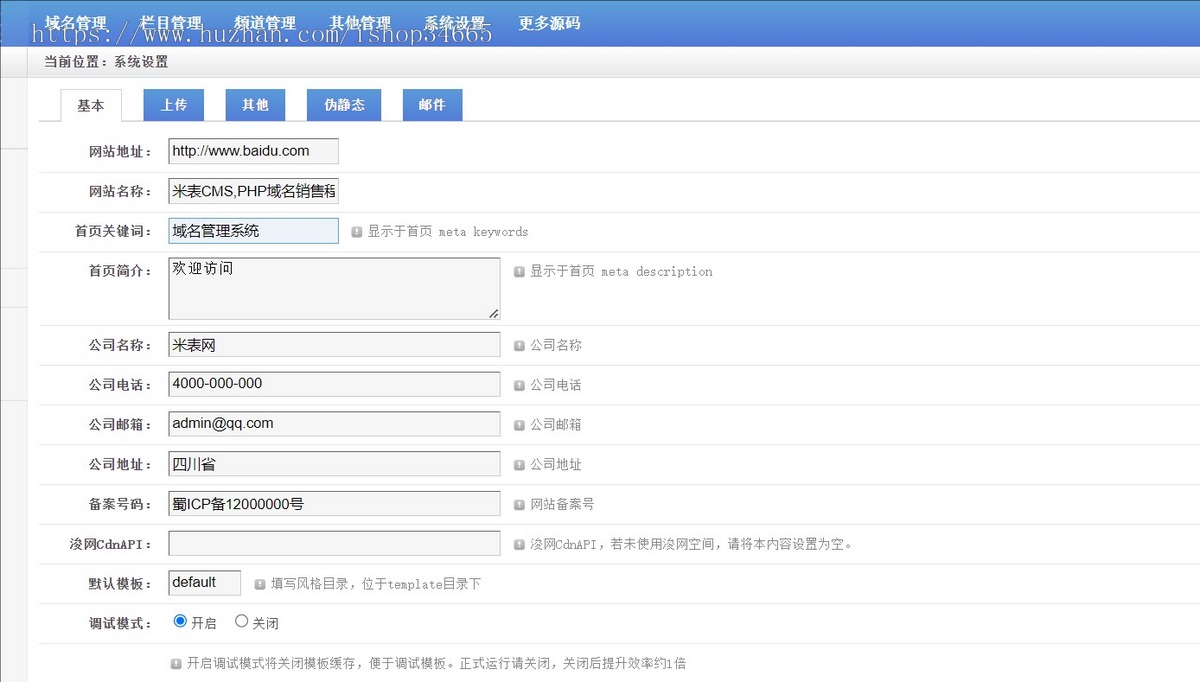Switch to the 伪静态 tab
The height and width of the screenshot is (682, 1200).
(x=344, y=105)
